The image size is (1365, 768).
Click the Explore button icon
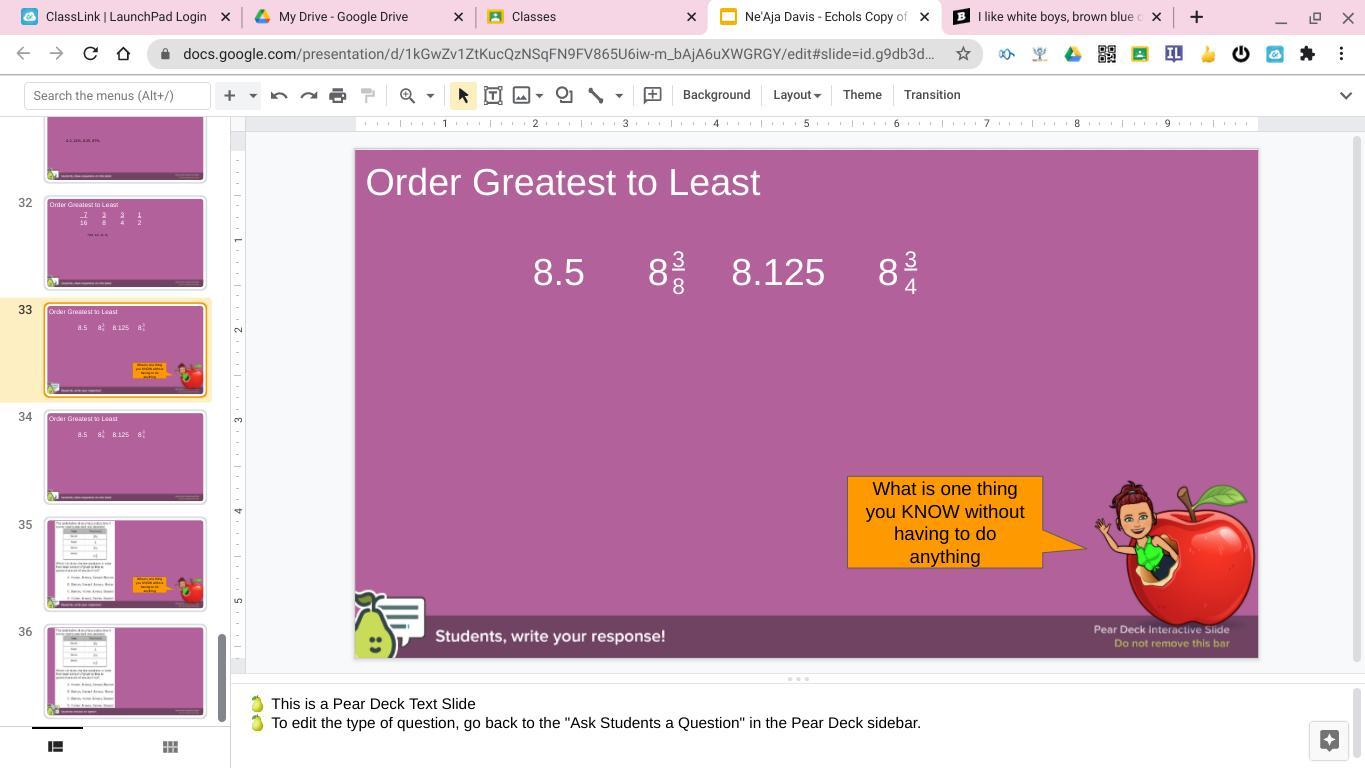[x=1329, y=740]
